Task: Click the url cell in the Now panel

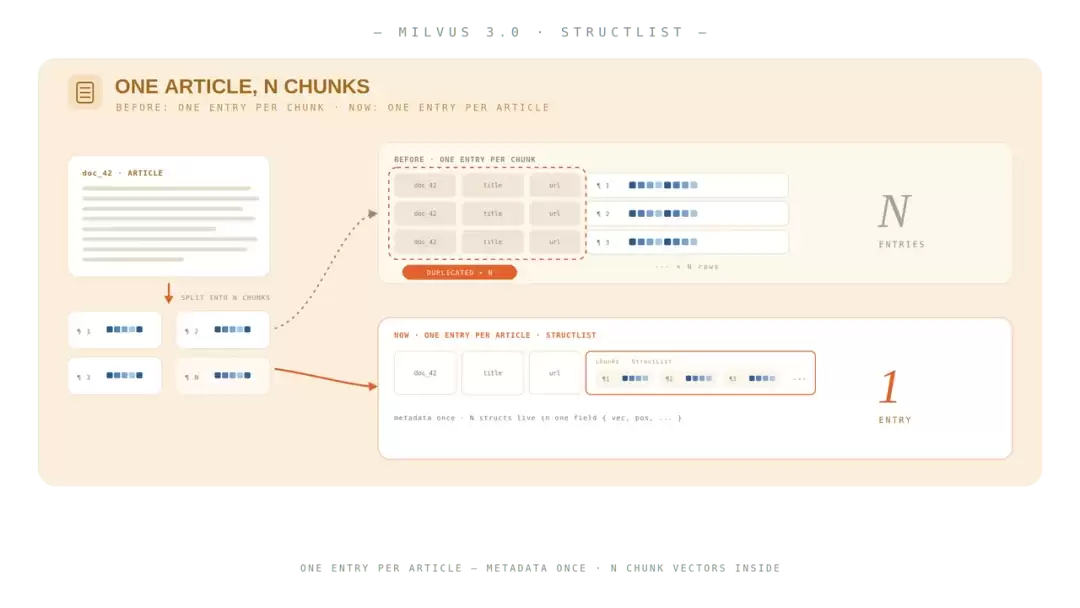Action: [x=554, y=373]
